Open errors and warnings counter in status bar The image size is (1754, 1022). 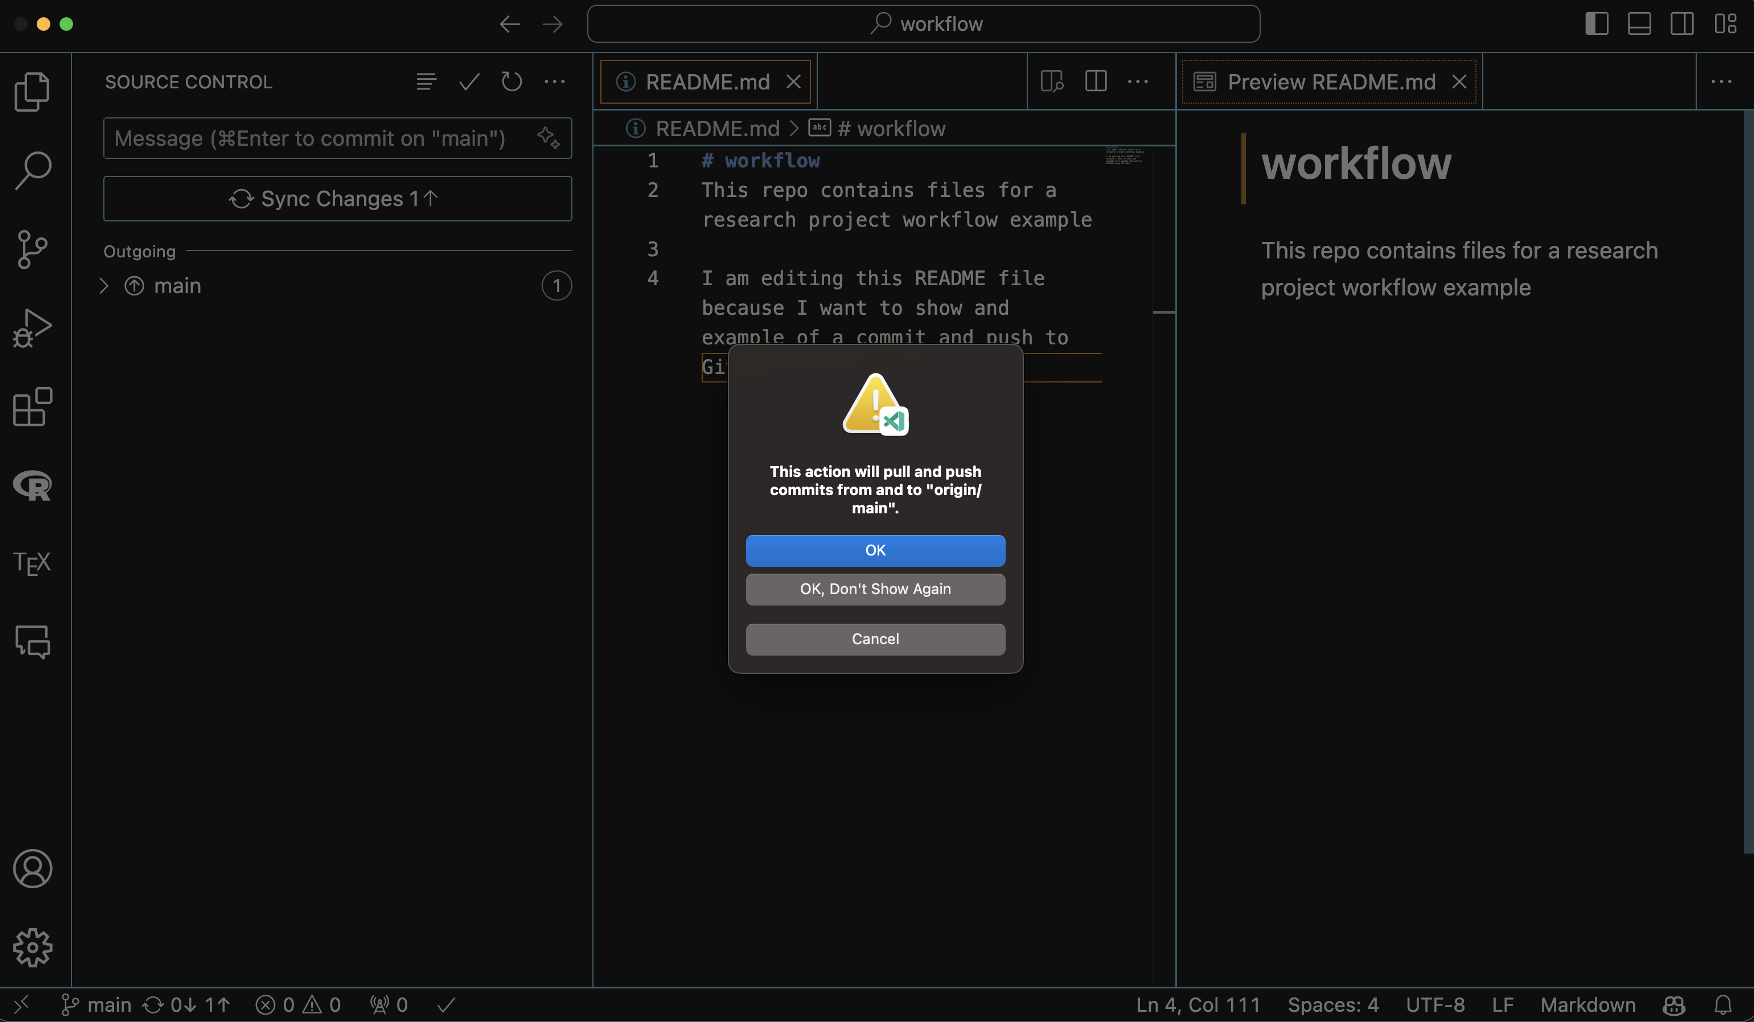[x=298, y=1005]
